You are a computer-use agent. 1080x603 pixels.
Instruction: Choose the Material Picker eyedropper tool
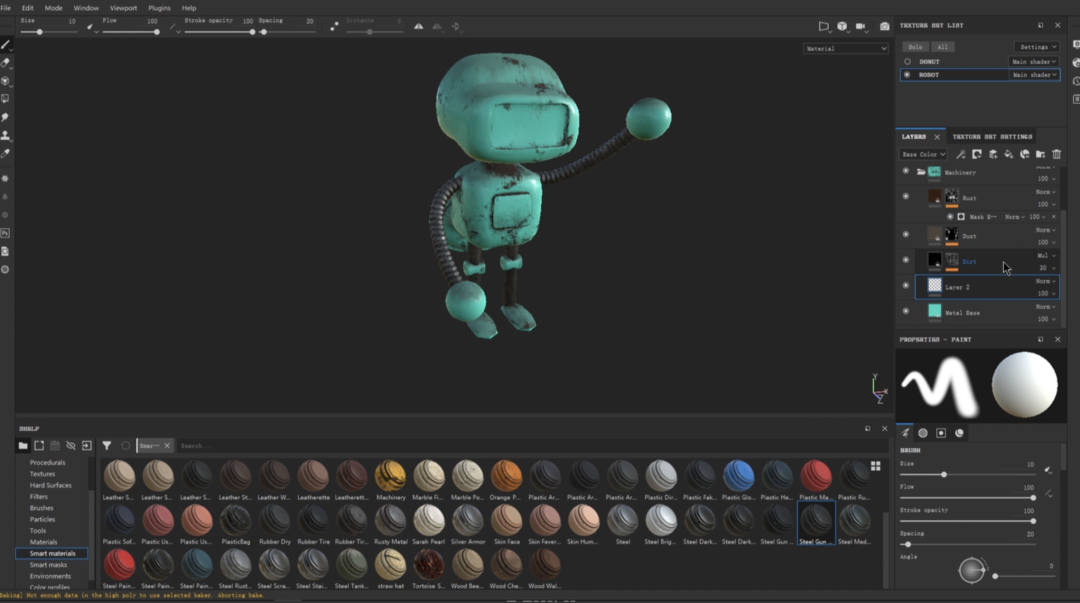(6, 153)
